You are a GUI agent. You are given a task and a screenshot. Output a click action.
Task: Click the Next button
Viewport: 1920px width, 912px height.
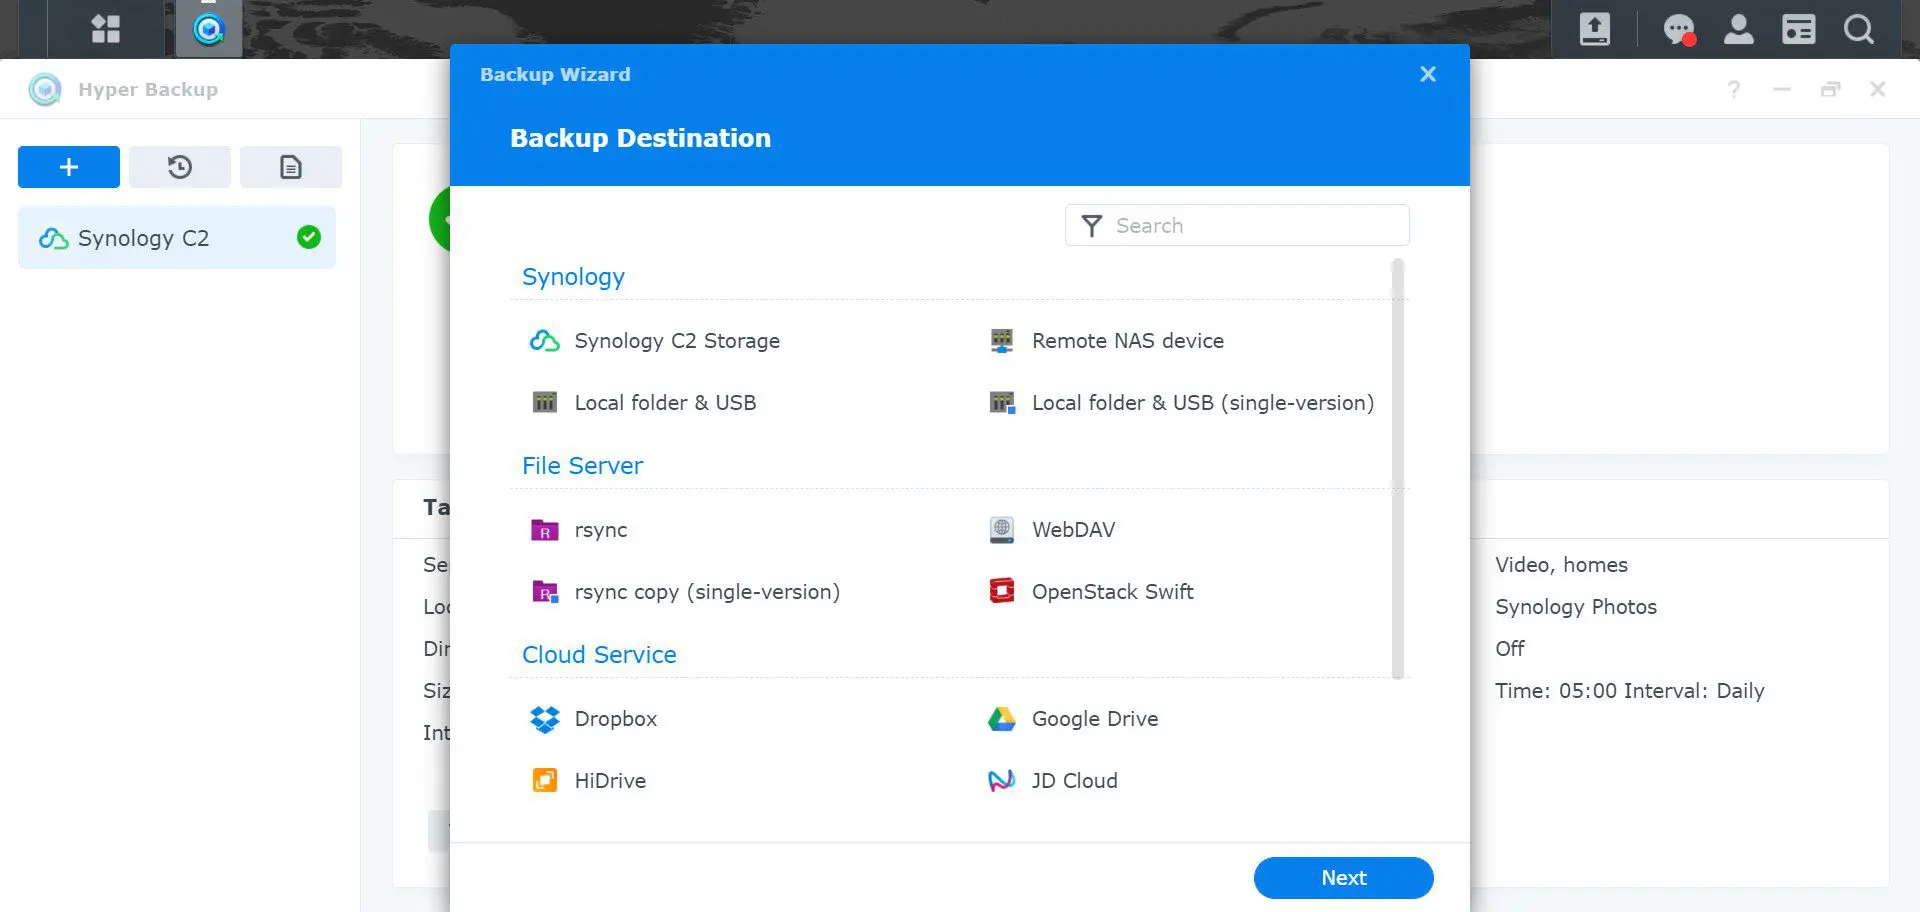(x=1342, y=878)
